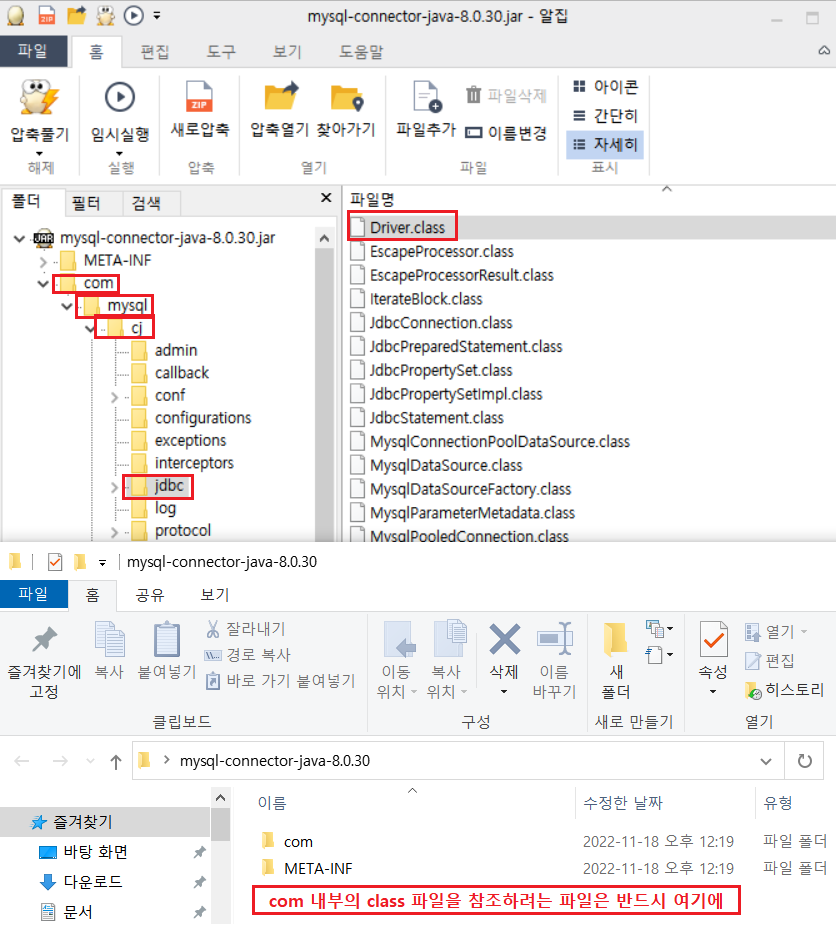Click the 복사 copy icon in Explorer
The height and width of the screenshot is (926, 836).
tap(110, 640)
